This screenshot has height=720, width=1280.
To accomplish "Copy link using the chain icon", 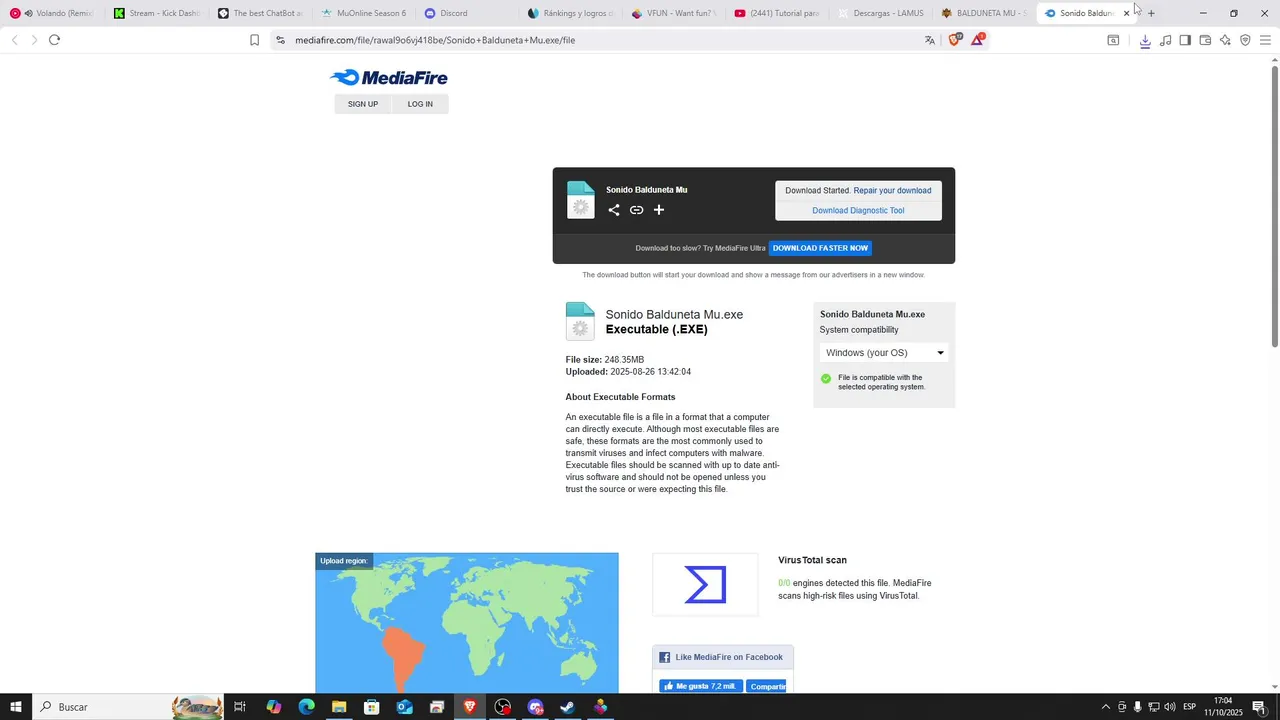I will [x=636, y=210].
